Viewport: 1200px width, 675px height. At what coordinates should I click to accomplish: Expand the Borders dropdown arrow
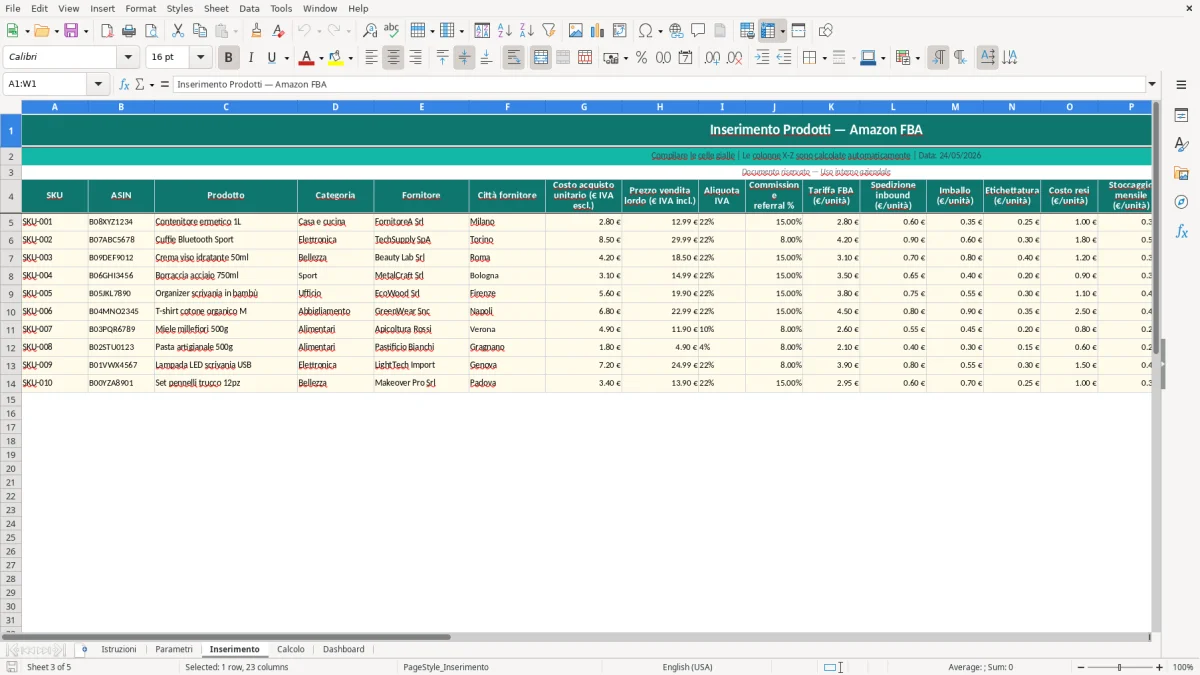(x=823, y=58)
